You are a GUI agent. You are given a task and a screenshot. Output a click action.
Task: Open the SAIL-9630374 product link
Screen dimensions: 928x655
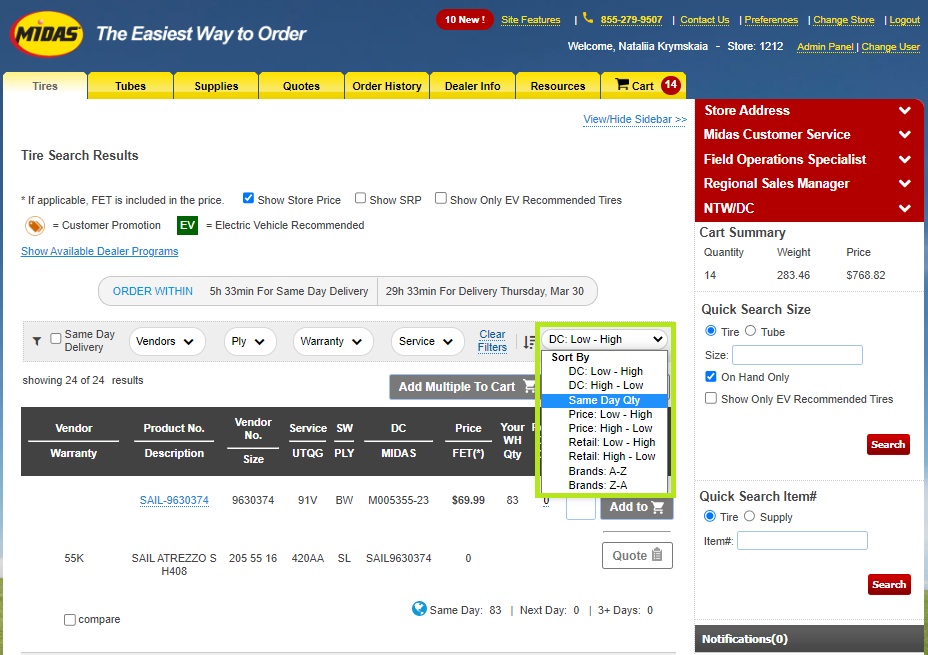tap(174, 500)
